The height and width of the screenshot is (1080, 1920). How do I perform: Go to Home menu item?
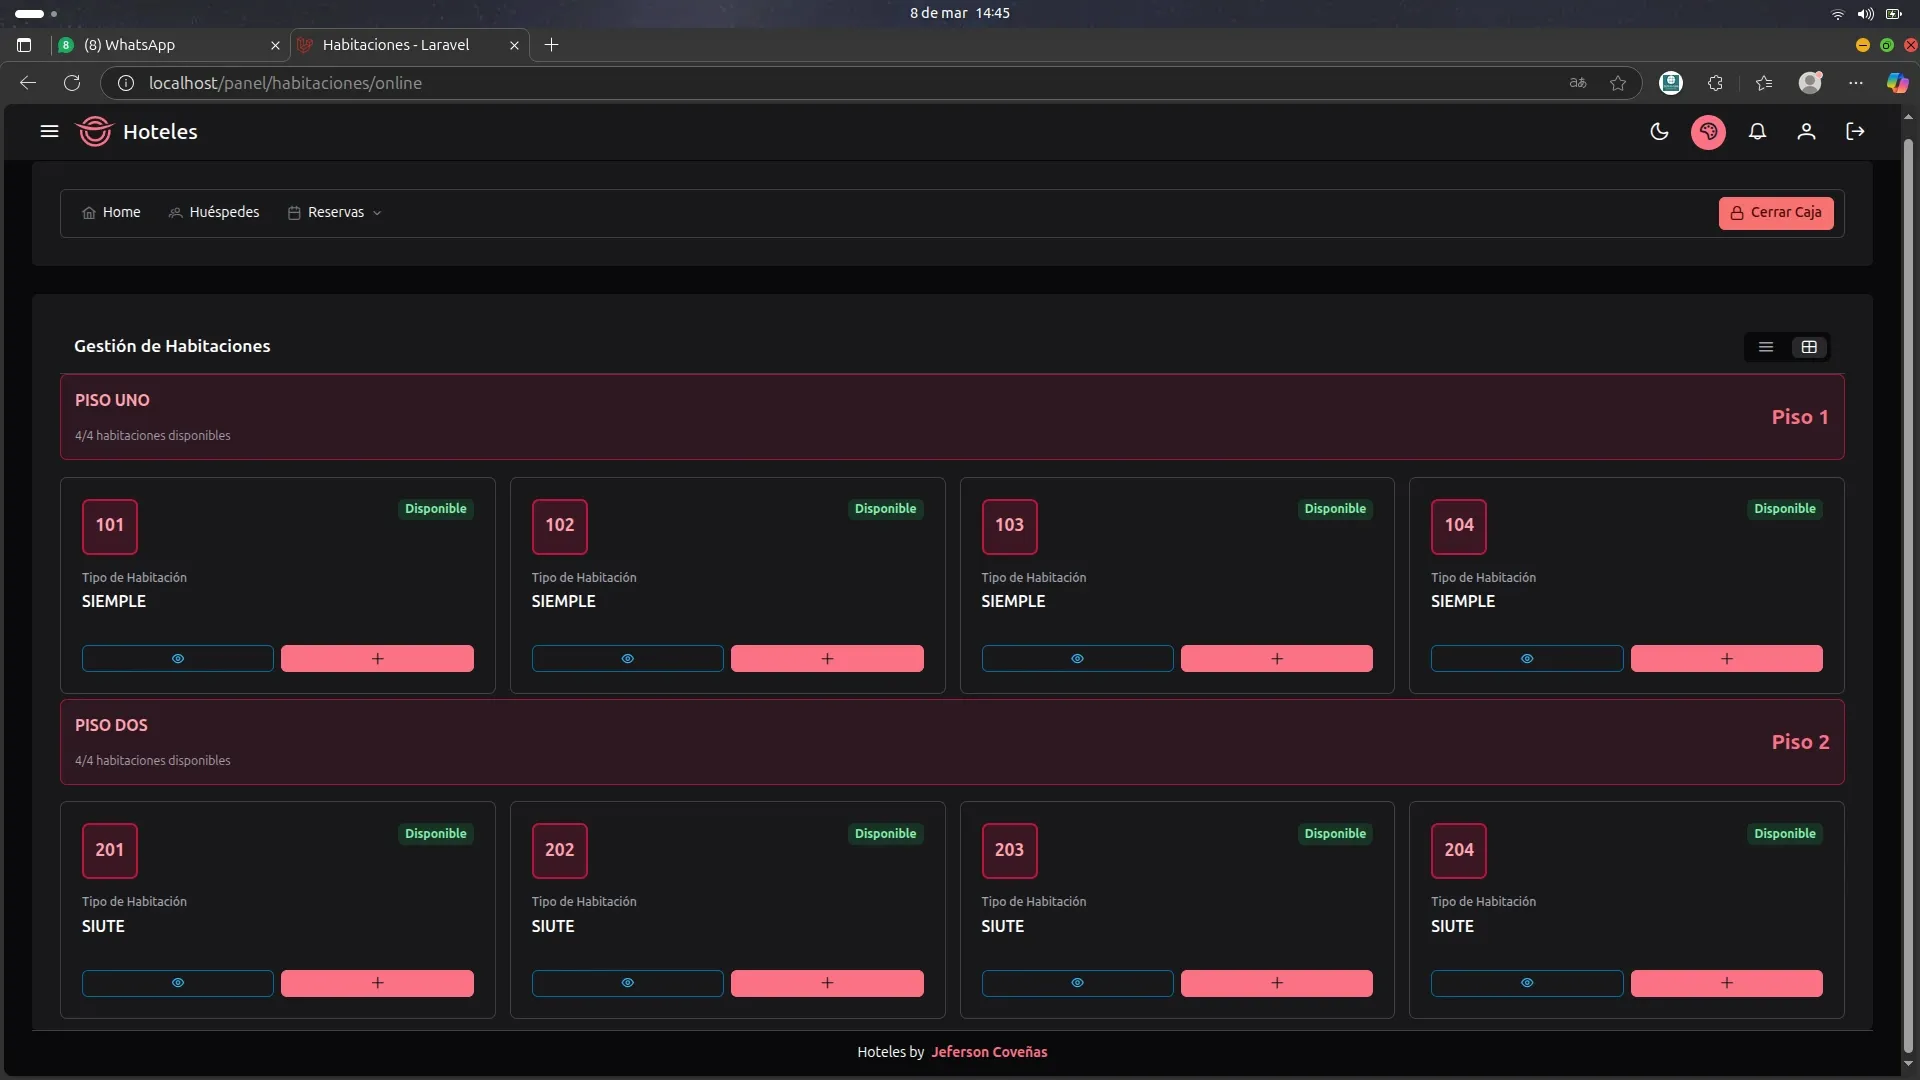(111, 213)
